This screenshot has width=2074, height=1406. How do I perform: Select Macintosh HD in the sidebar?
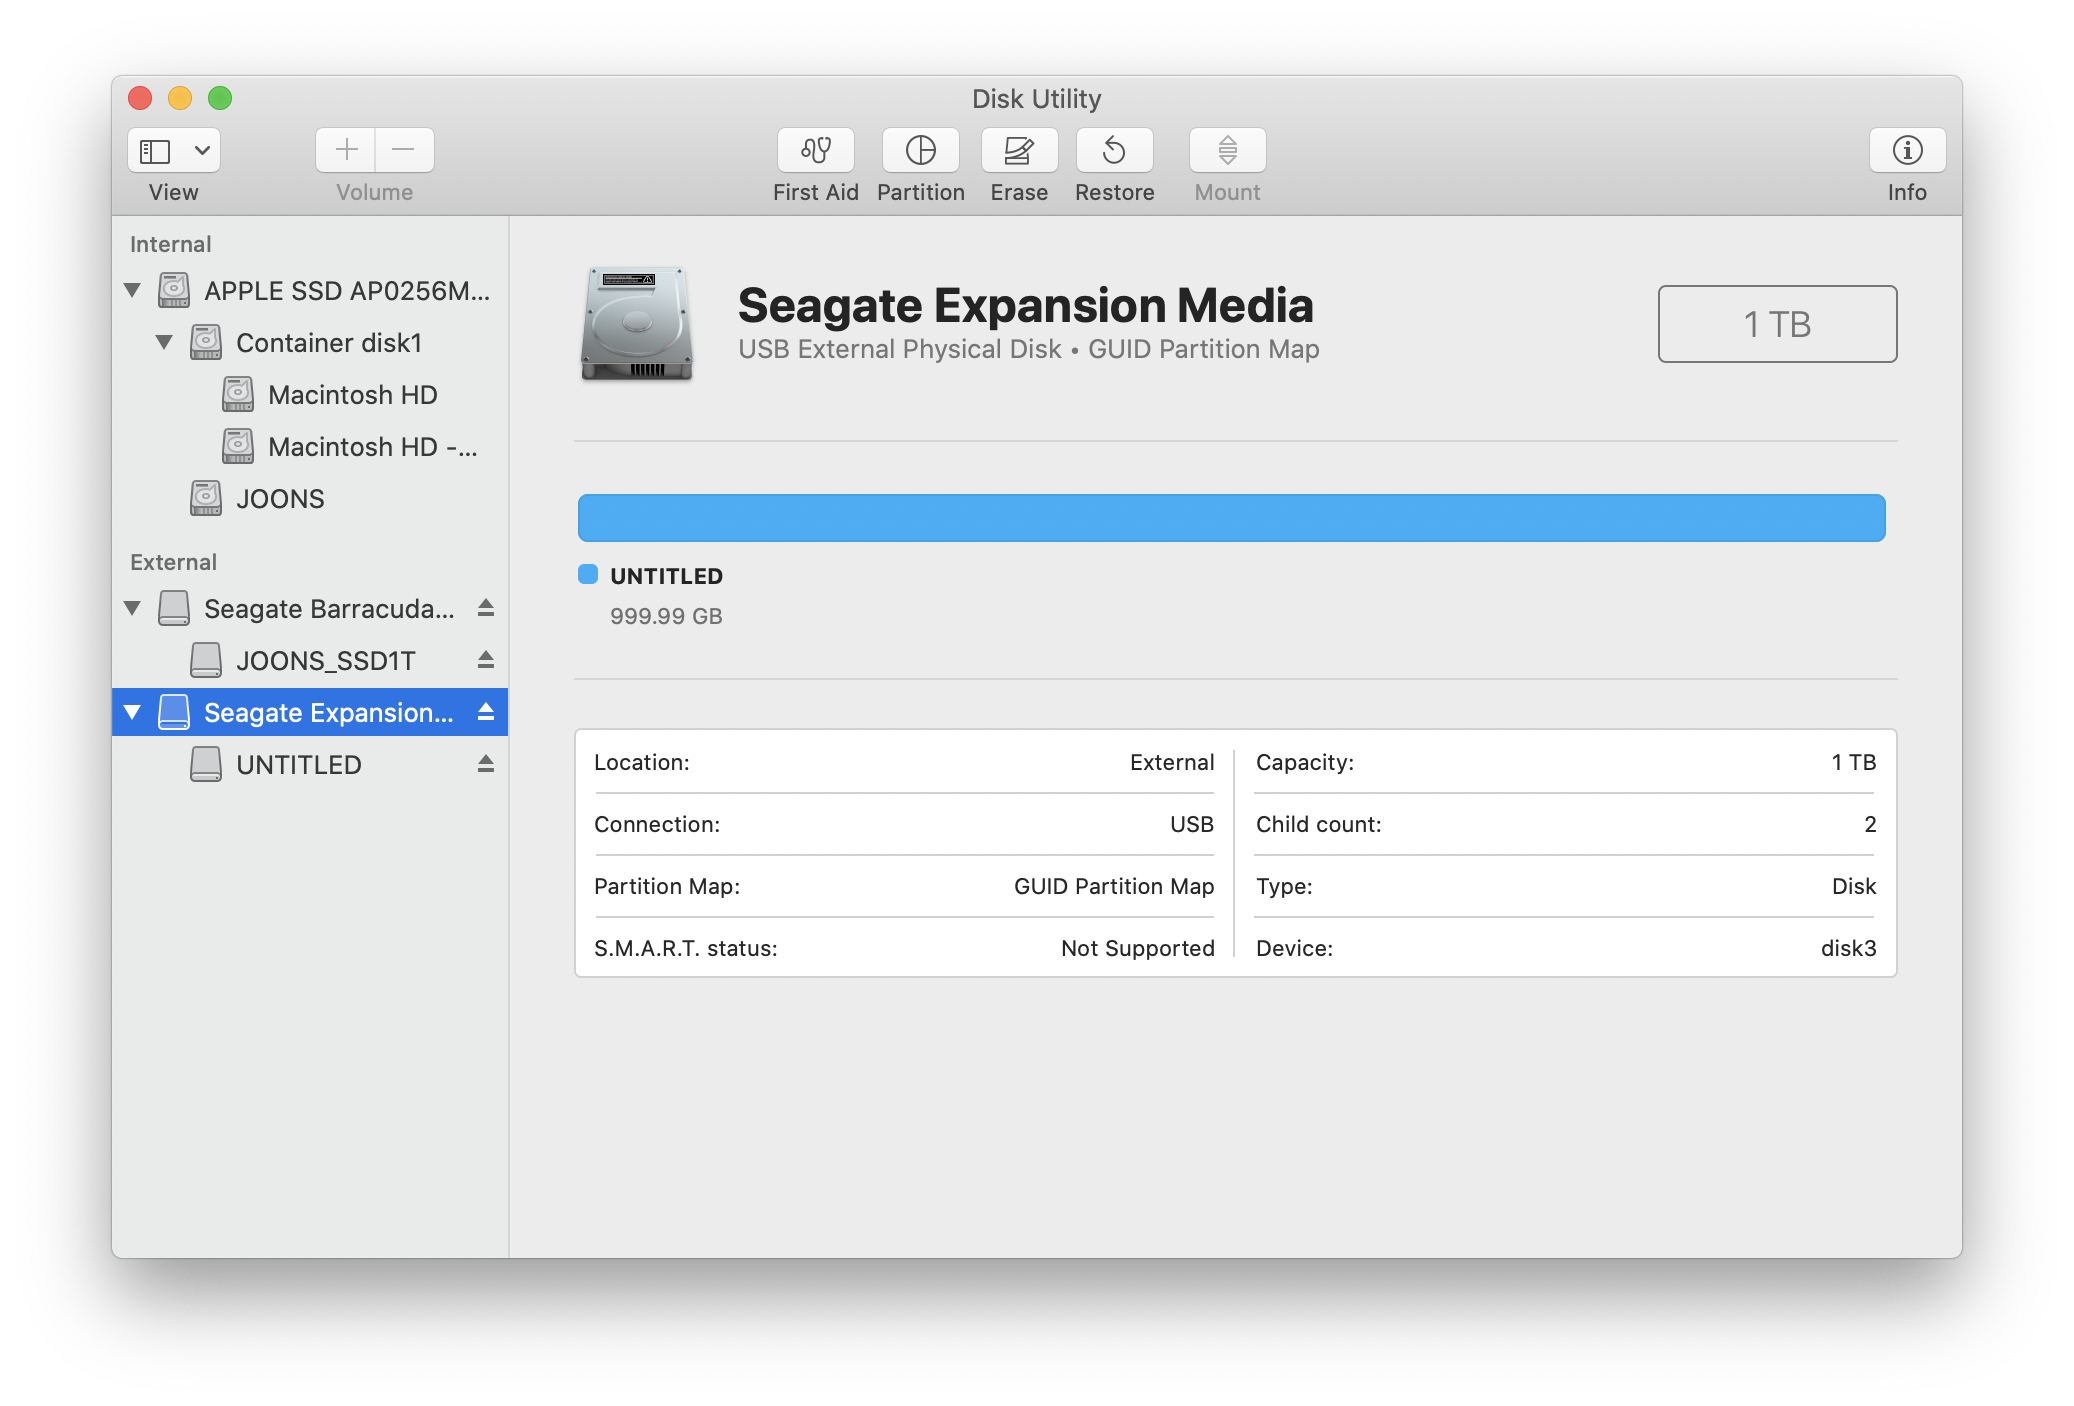352,395
